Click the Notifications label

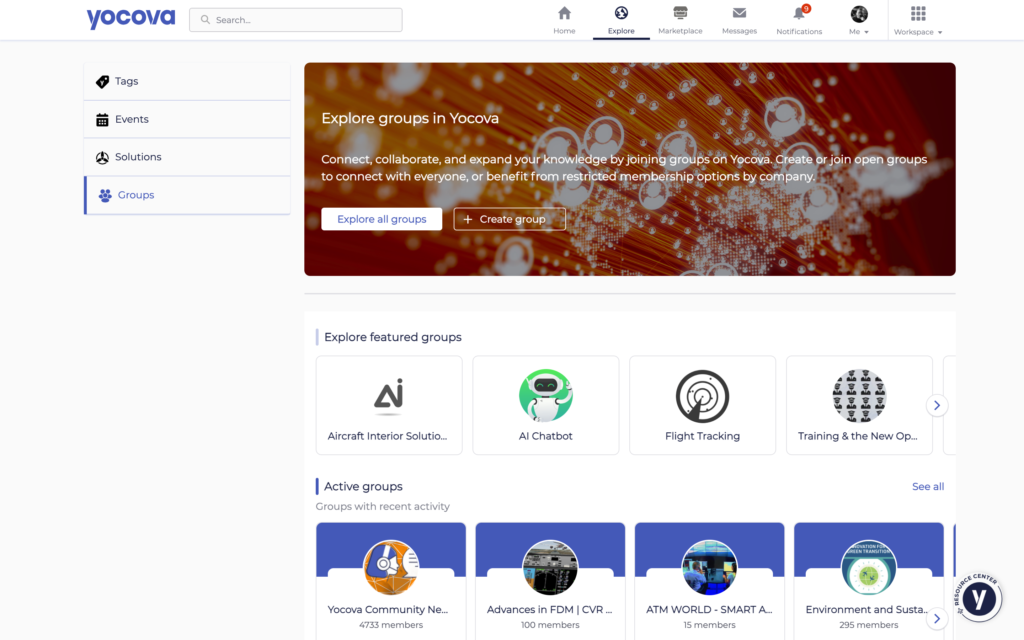click(x=799, y=31)
